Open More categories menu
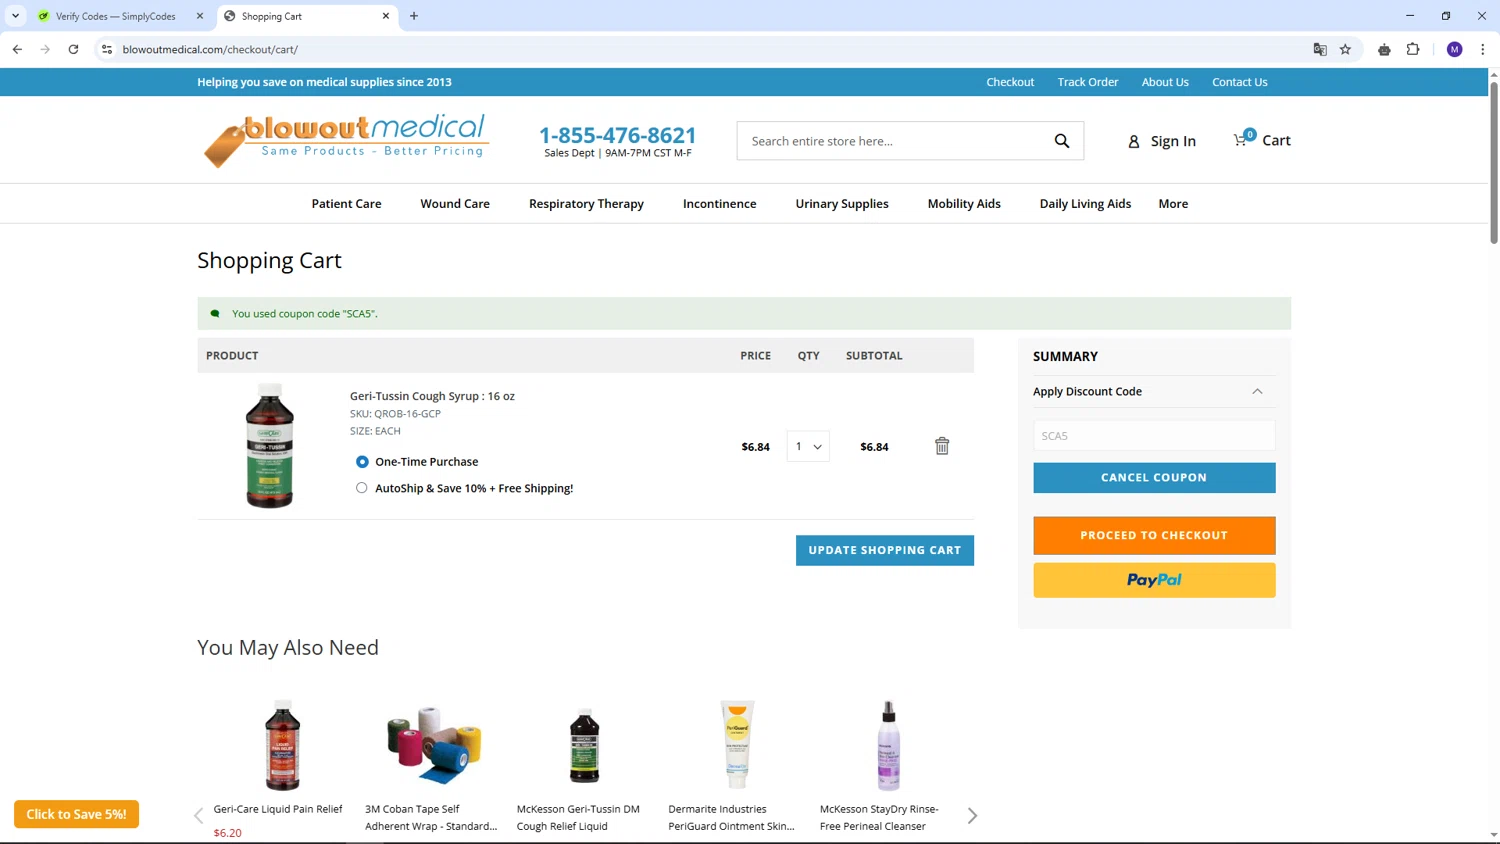The width and height of the screenshot is (1500, 844). (1173, 204)
